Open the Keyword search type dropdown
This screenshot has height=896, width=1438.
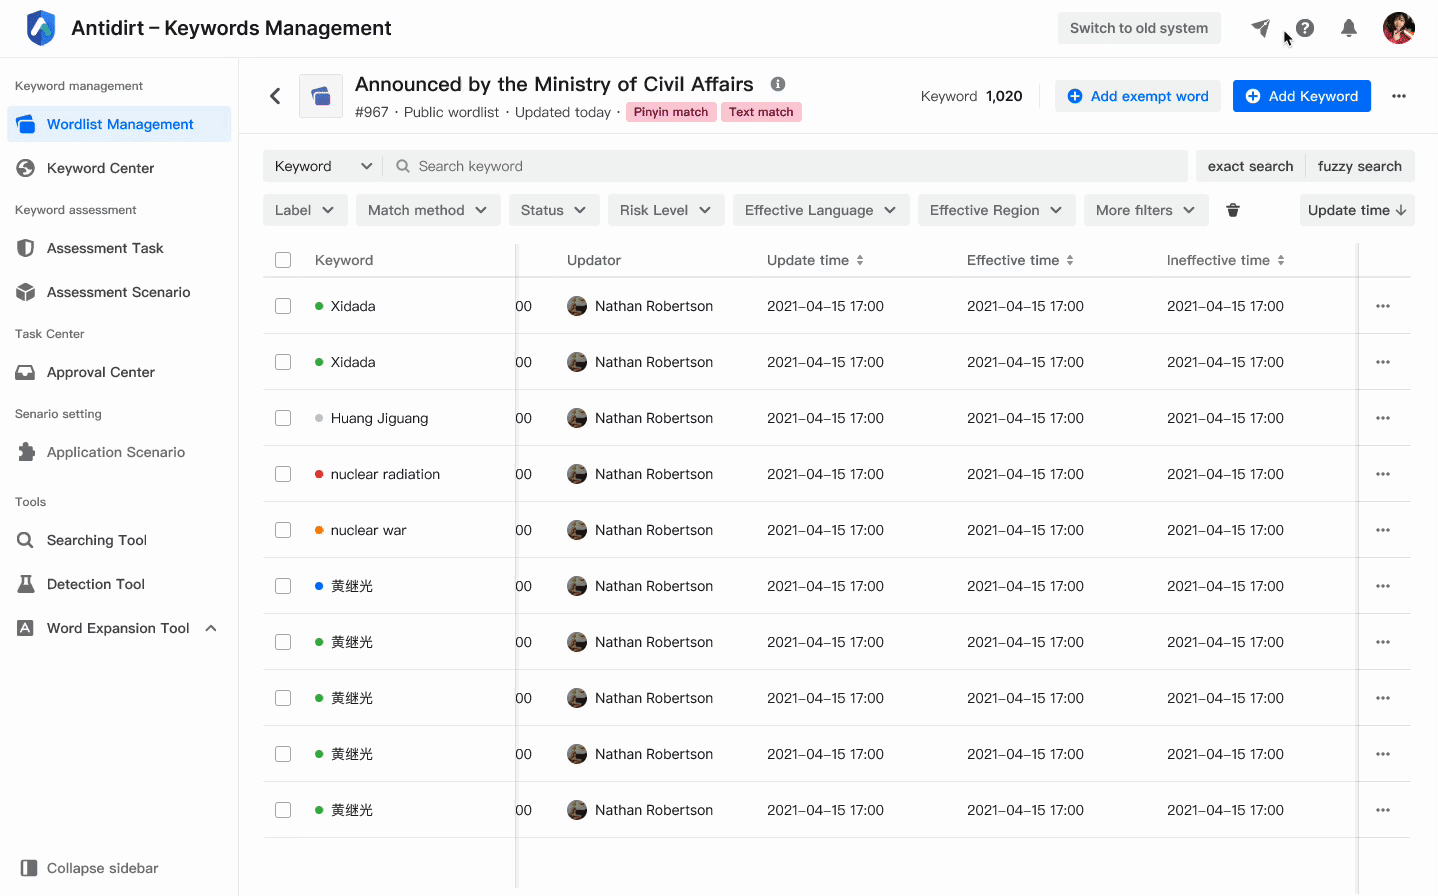(323, 166)
